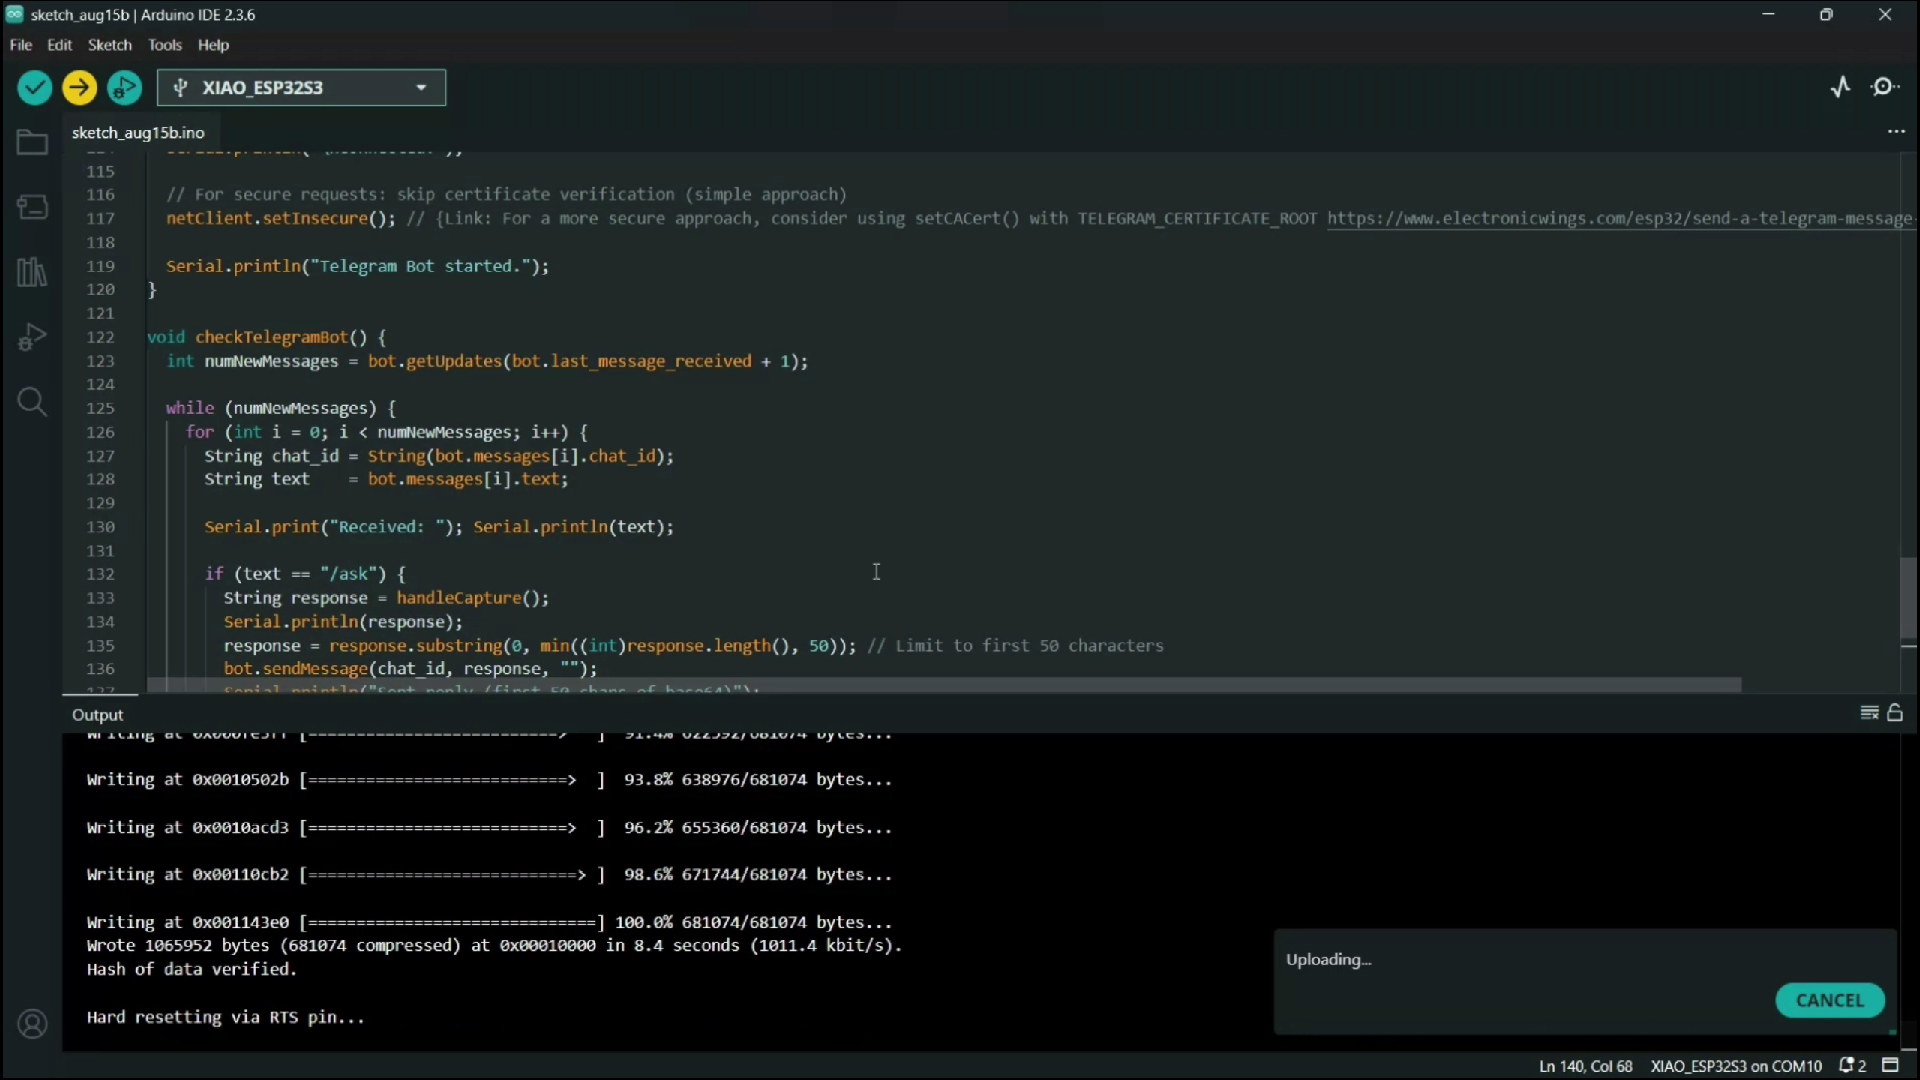The height and width of the screenshot is (1080, 1920).
Task: Click the "Limit to first 50 characters" comment
Action: click(x=1016, y=646)
